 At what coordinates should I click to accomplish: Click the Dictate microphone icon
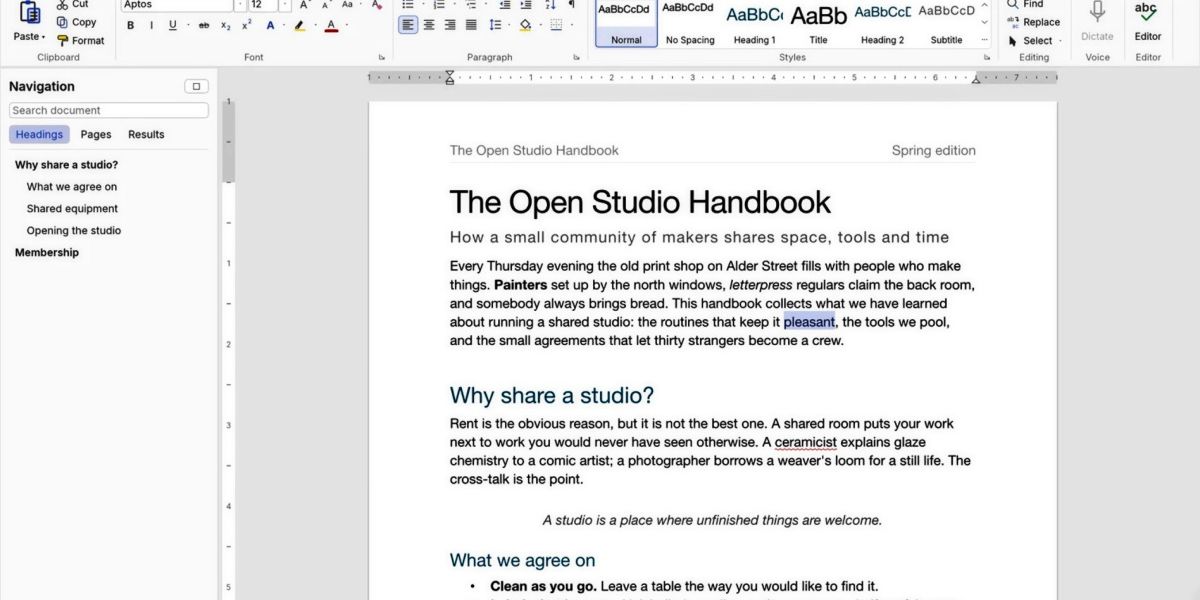[1097, 12]
